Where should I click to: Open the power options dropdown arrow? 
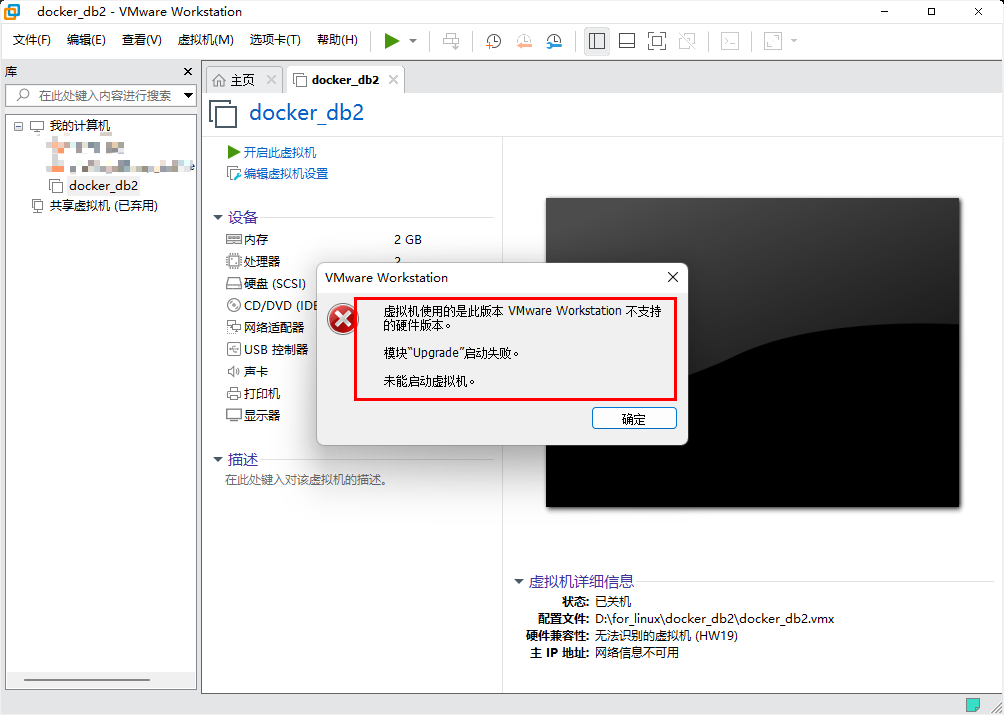(413, 41)
